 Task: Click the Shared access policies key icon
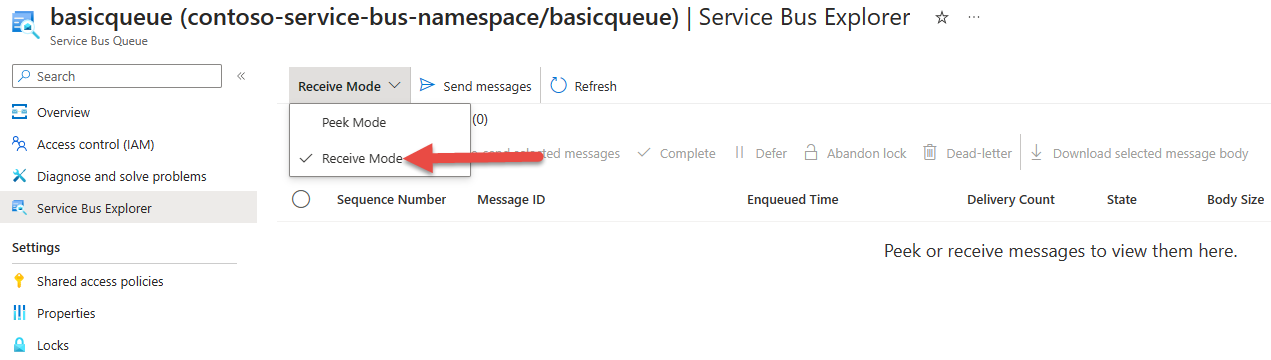point(19,281)
